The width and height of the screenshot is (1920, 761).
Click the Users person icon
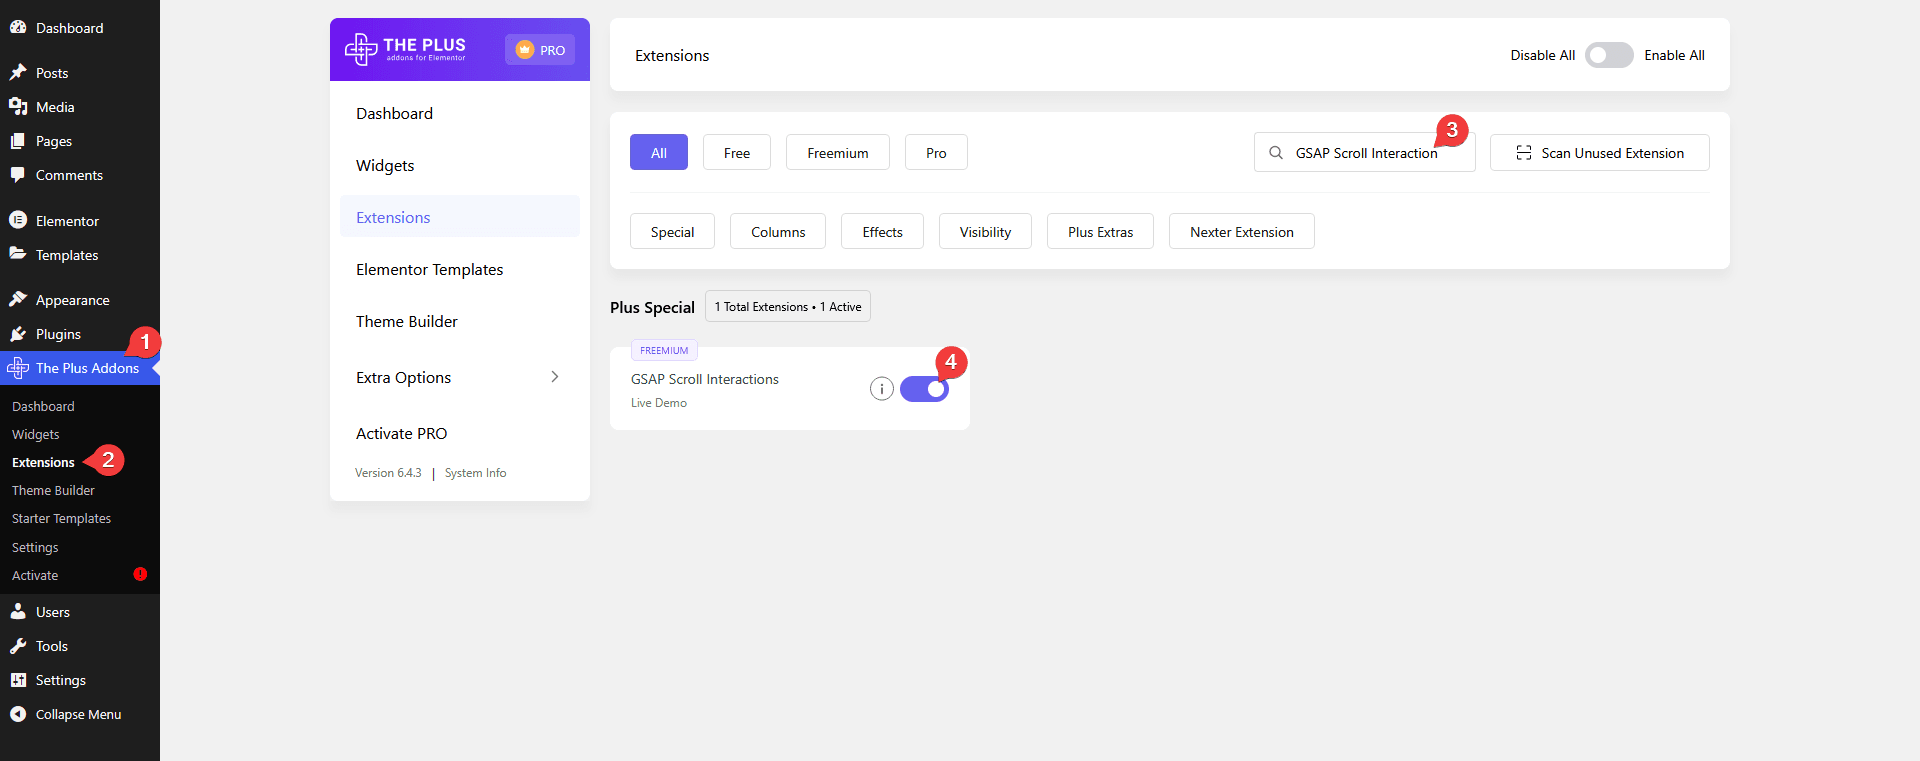pos(18,611)
